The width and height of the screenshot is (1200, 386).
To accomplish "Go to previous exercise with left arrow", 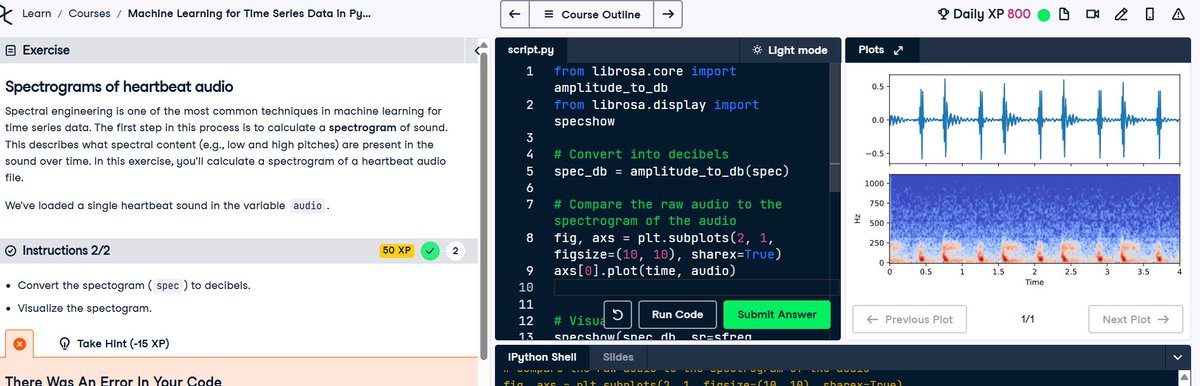I will click(514, 15).
